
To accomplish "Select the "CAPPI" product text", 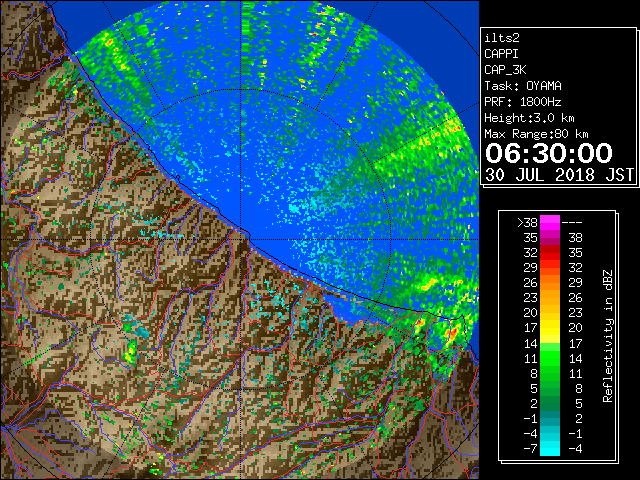I will pyautogui.click(x=501, y=54).
